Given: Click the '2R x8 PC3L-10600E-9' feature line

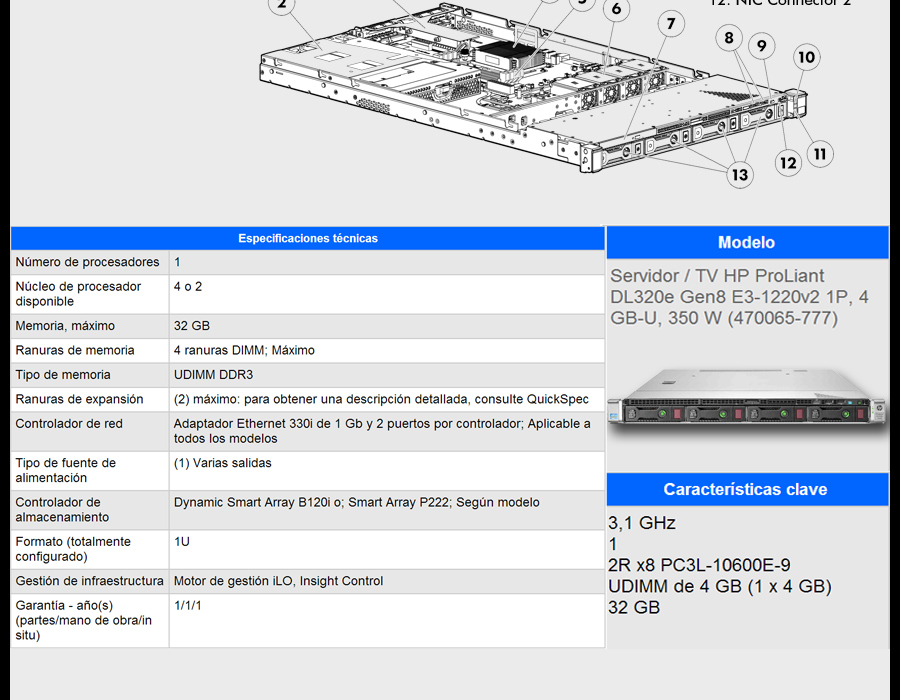Looking at the screenshot, I should [699, 565].
